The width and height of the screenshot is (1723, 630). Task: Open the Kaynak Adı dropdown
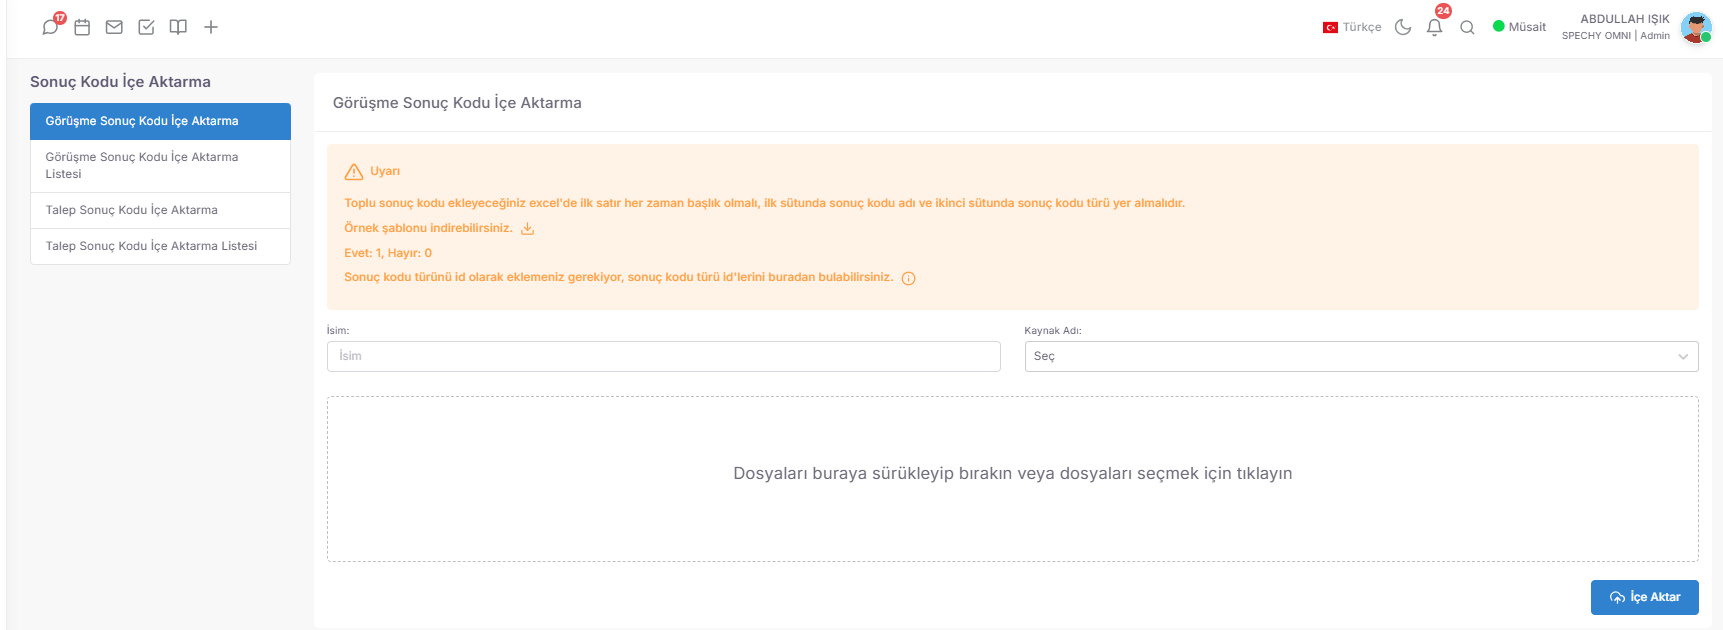click(x=1361, y=356)
